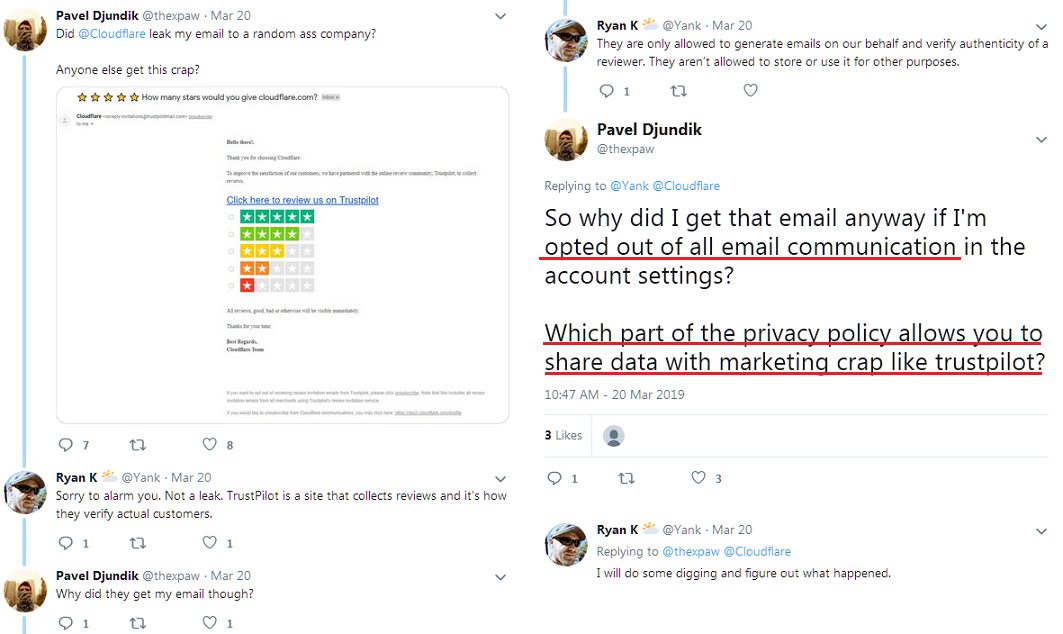The width and height of the screenshot is (1063, 634).
Task: Retweet the "Did @Cloudflare leak my email" tweet
Action: pos(138,444)
